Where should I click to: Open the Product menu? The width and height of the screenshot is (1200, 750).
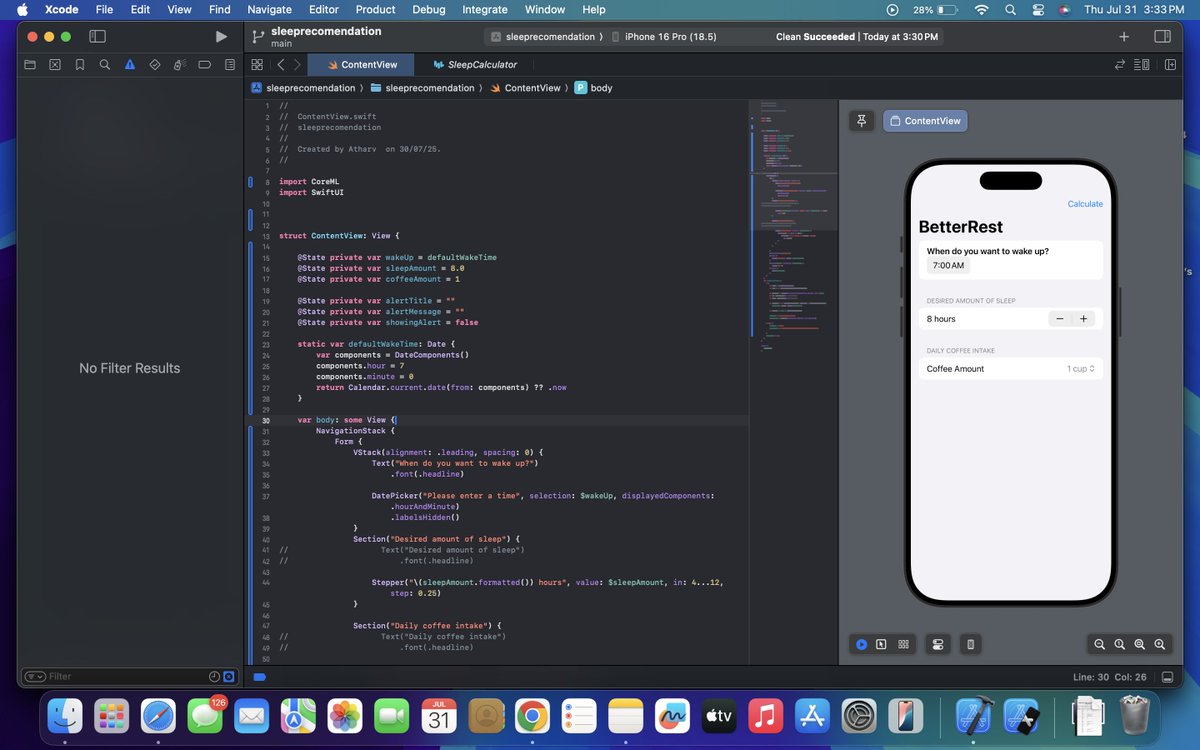point(375,9)
